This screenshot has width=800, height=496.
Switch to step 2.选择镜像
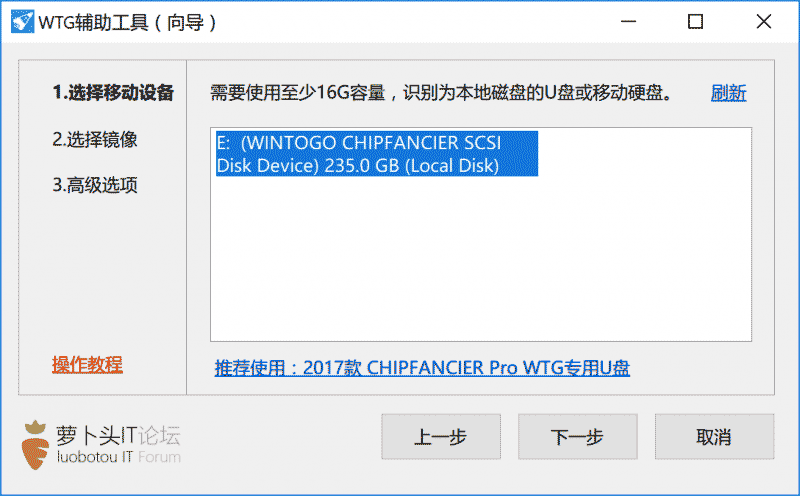(95, 139)
